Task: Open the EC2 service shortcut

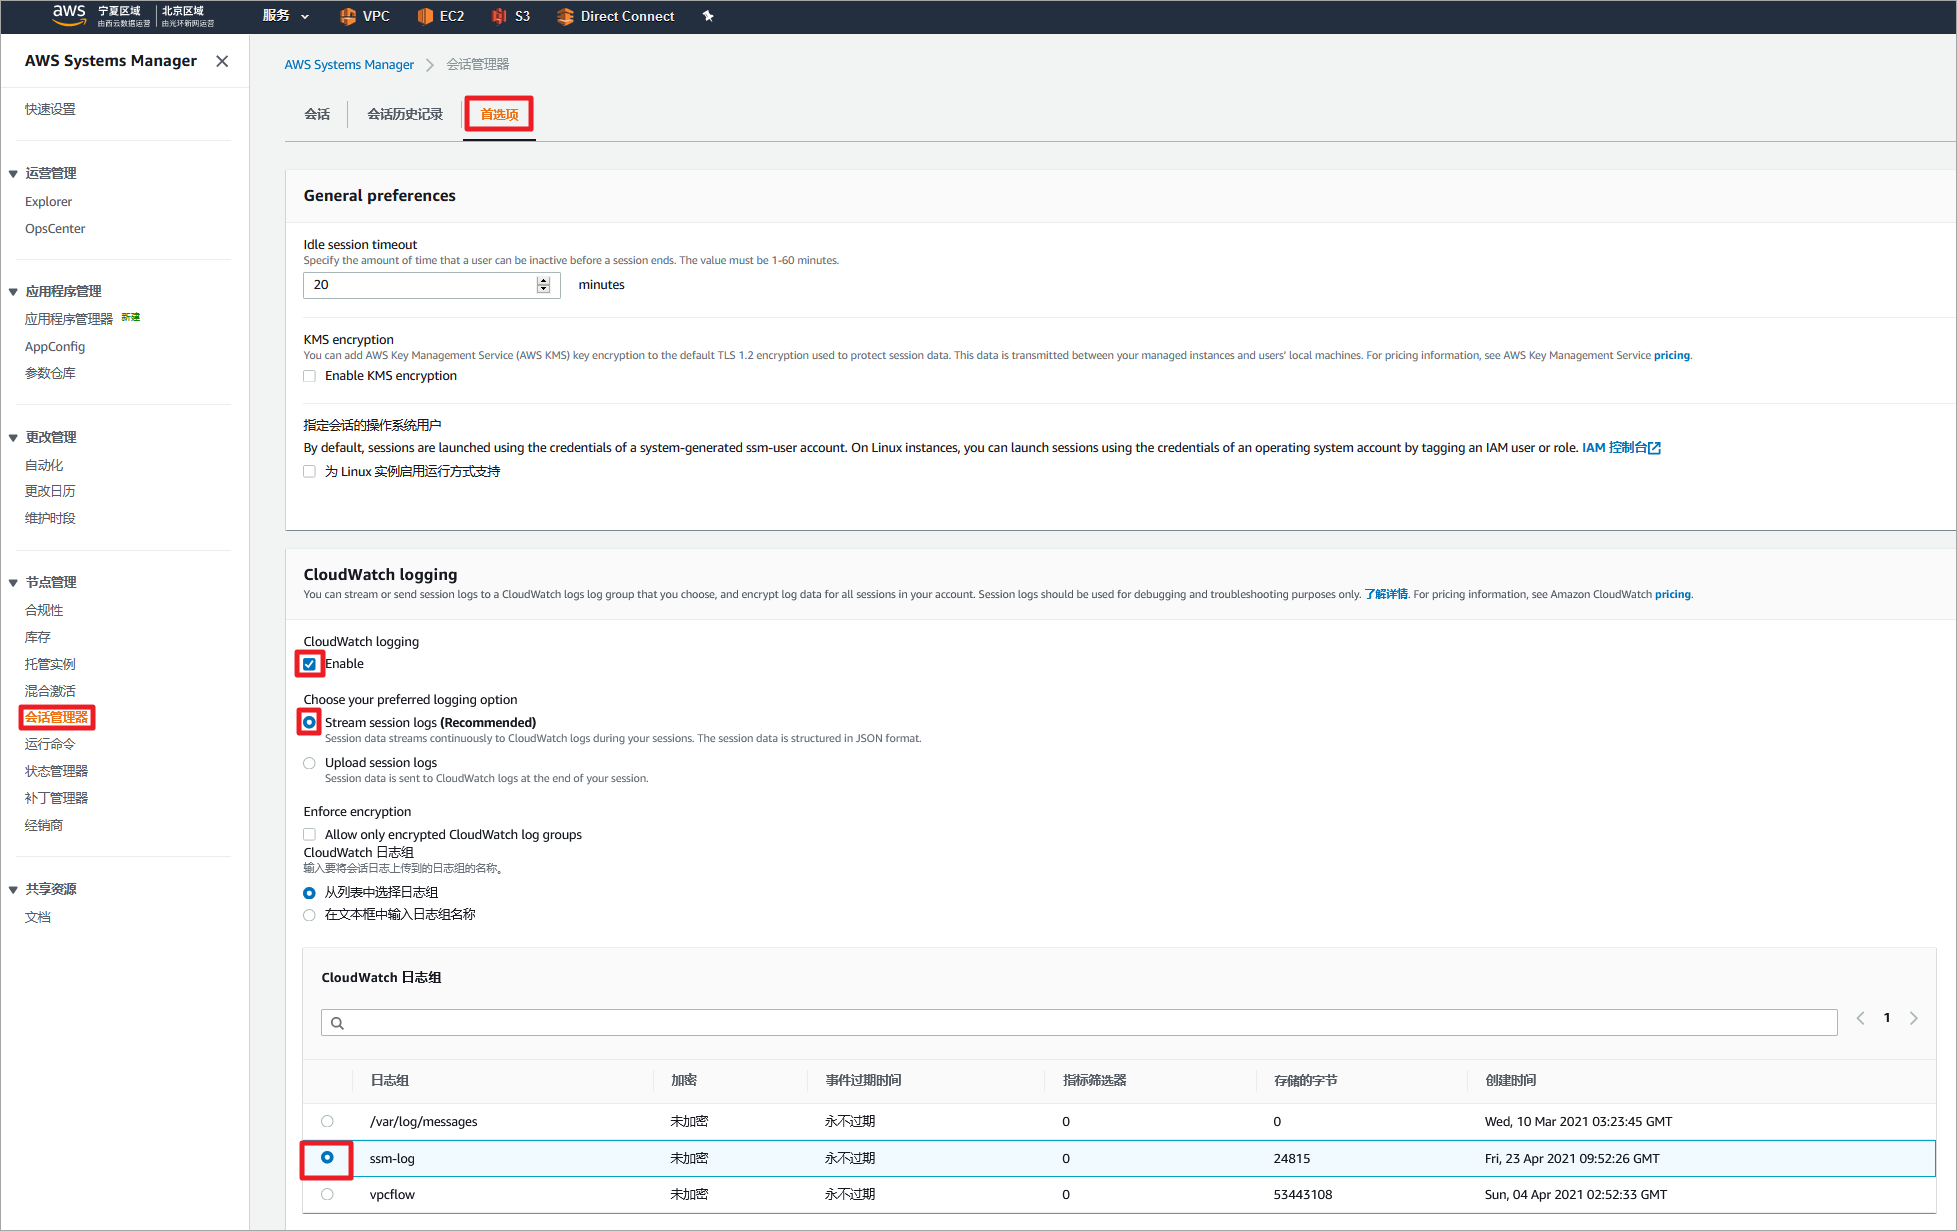Action: point(441,16)
